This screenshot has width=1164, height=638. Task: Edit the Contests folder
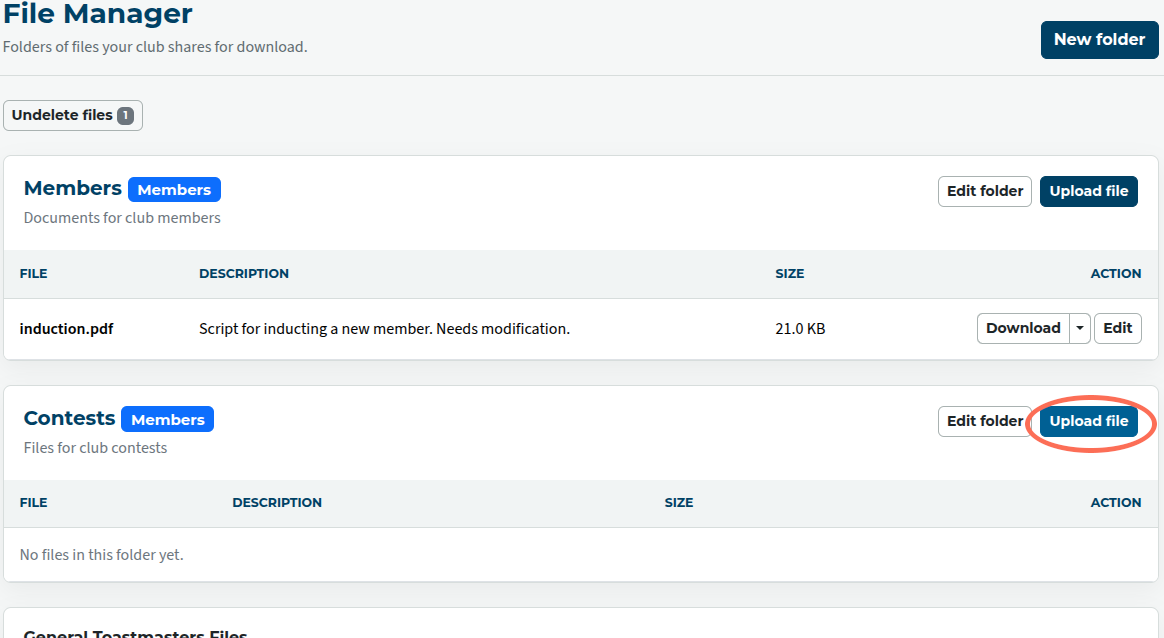click(x=984, y=421)
